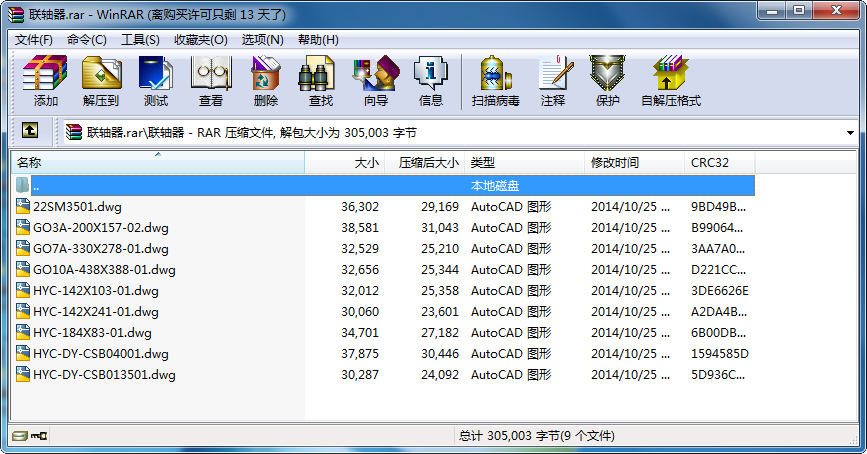867x454 pixels.
Task: Click packed size value 24,092
Action: [440, 375]
